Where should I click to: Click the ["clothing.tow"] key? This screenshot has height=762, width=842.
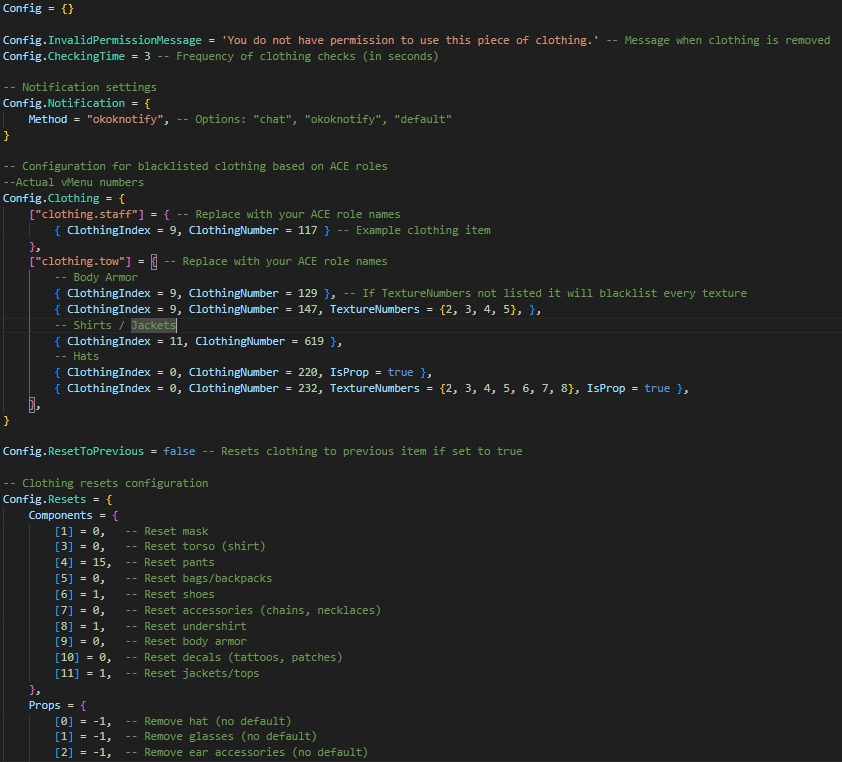click(x=80, y=262)
